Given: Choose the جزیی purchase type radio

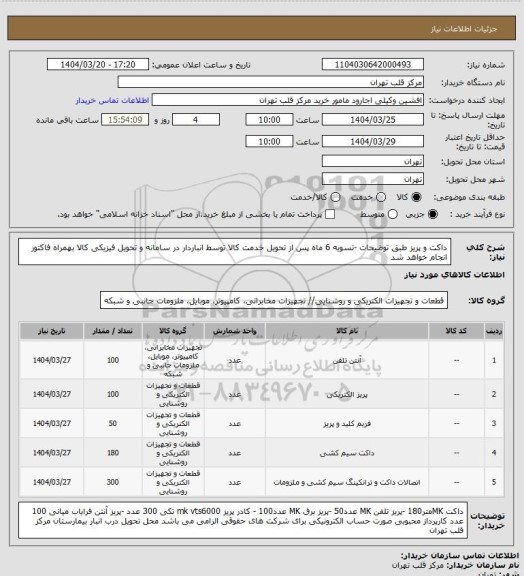Looking at the screenshot, I should click(433, 214).
